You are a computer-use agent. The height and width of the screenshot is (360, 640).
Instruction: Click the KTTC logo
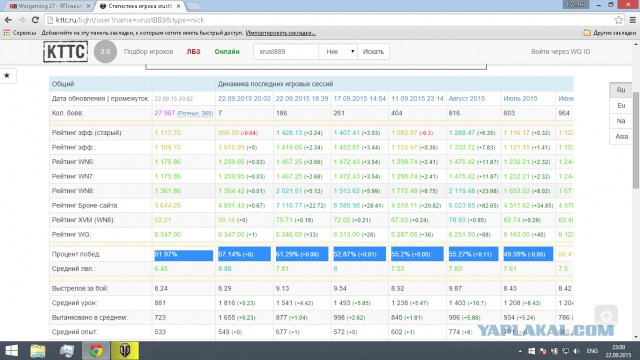point(66,52)
